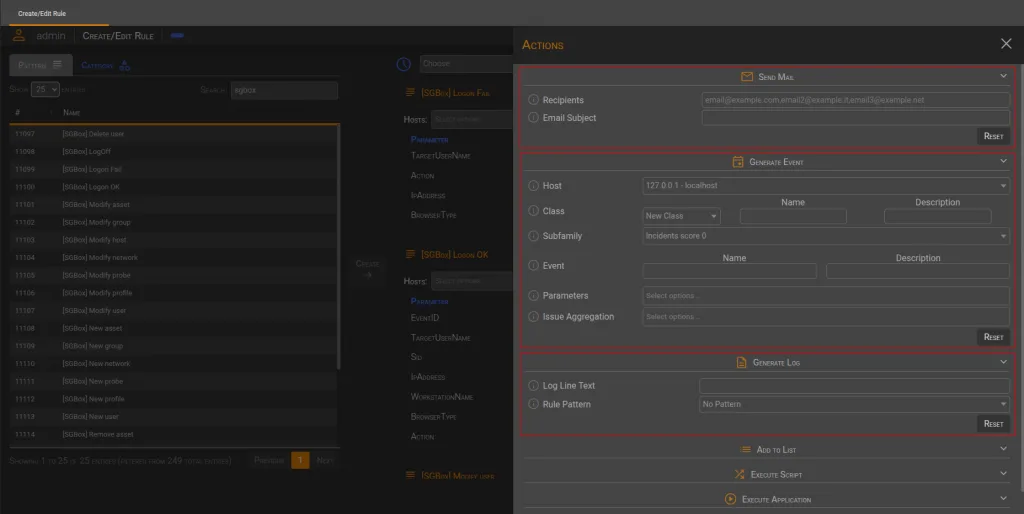Select the [SGBox] Delete user row
The width and height of the screenshot is (1024, 514).
point(173,134)
